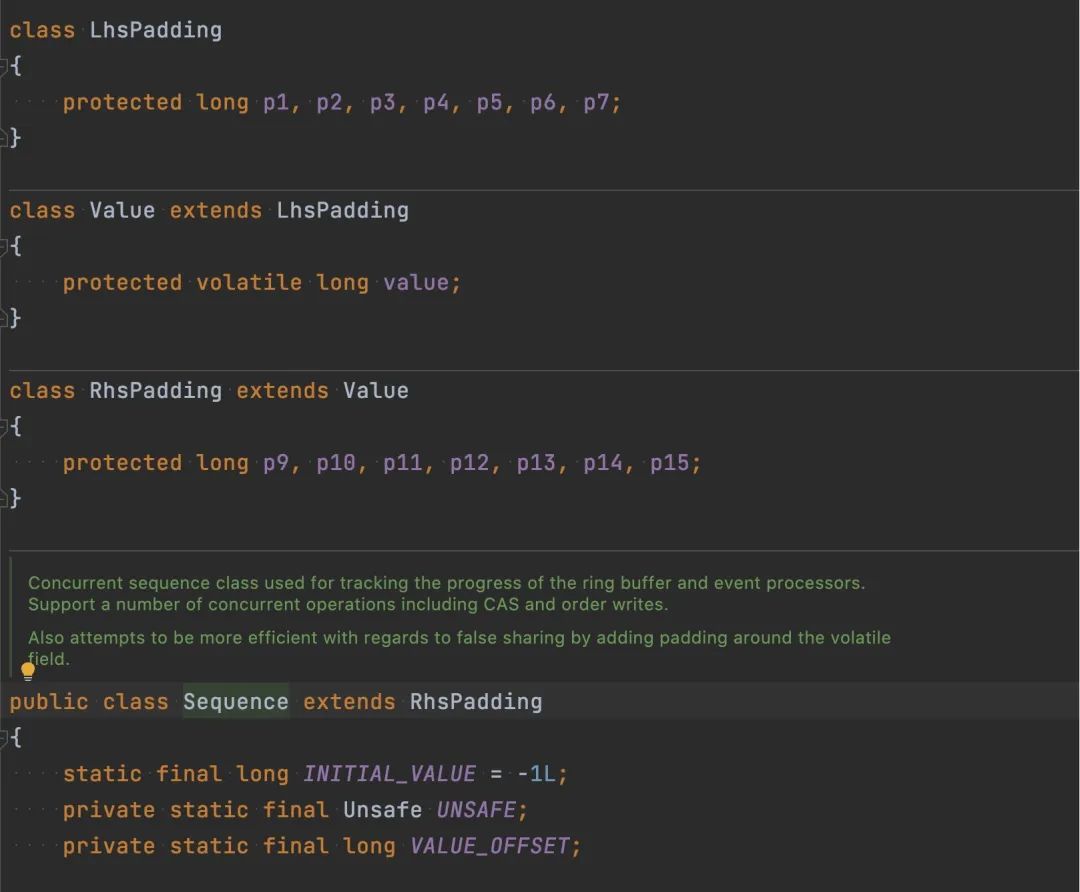Collapse the Sequence class body fold marker
Image resolution: width=1080 pixels, height=892 pixels.
point(3,738)
